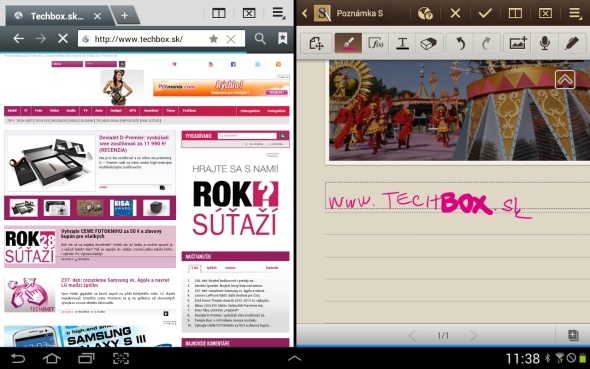Open Videogaléria link in navigation

(x=250, y=111)
